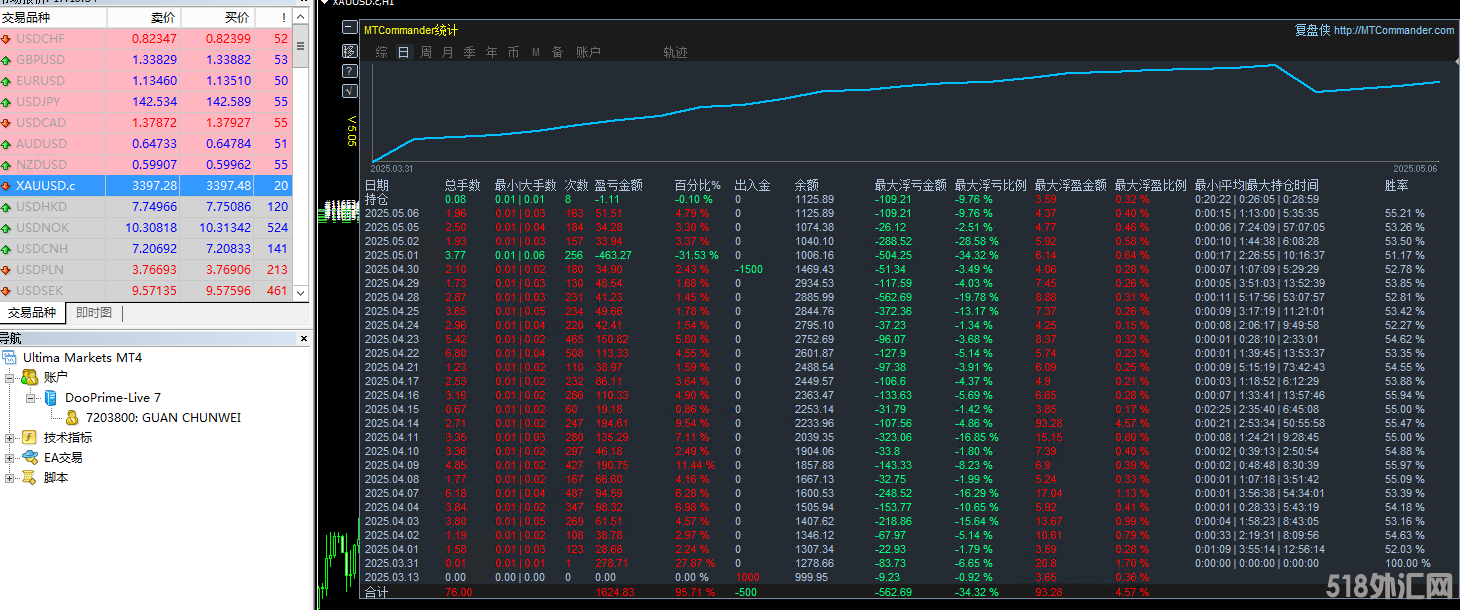
Task: Select the 日 daily statistics tab
Action: pyautogui.click(x=404, y=52)
